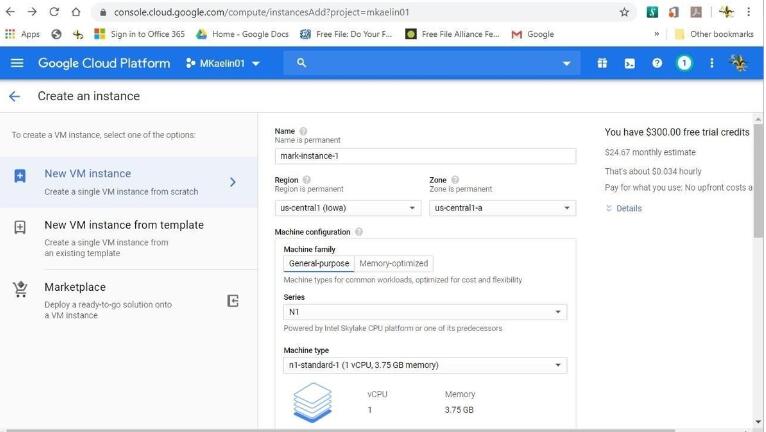
Task: Open the Series dropdown showing N1
Action: click(x=425, y=312)
